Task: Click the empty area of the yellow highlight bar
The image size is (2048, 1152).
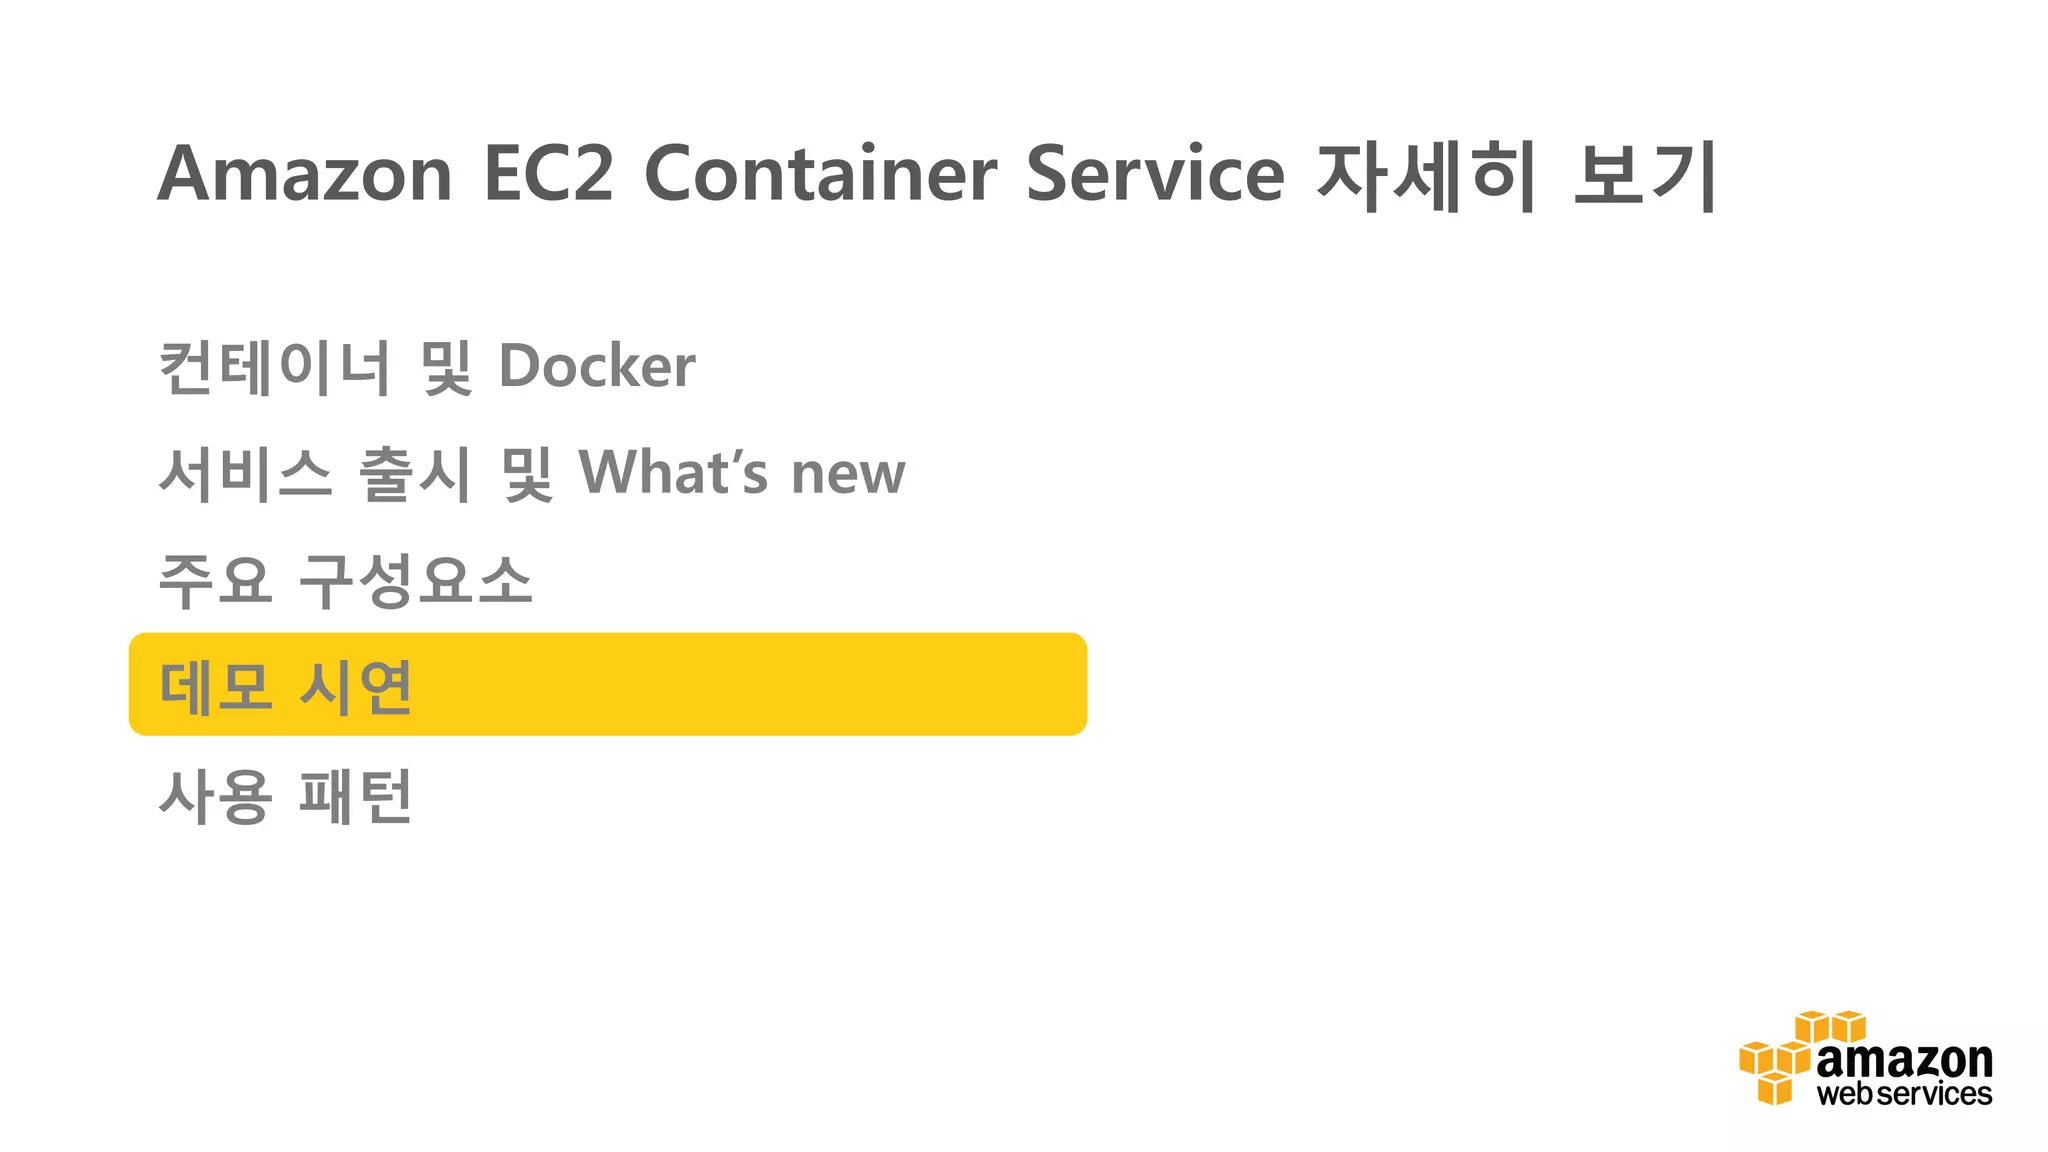Action: pyautogui.click(x=750, y=685)
